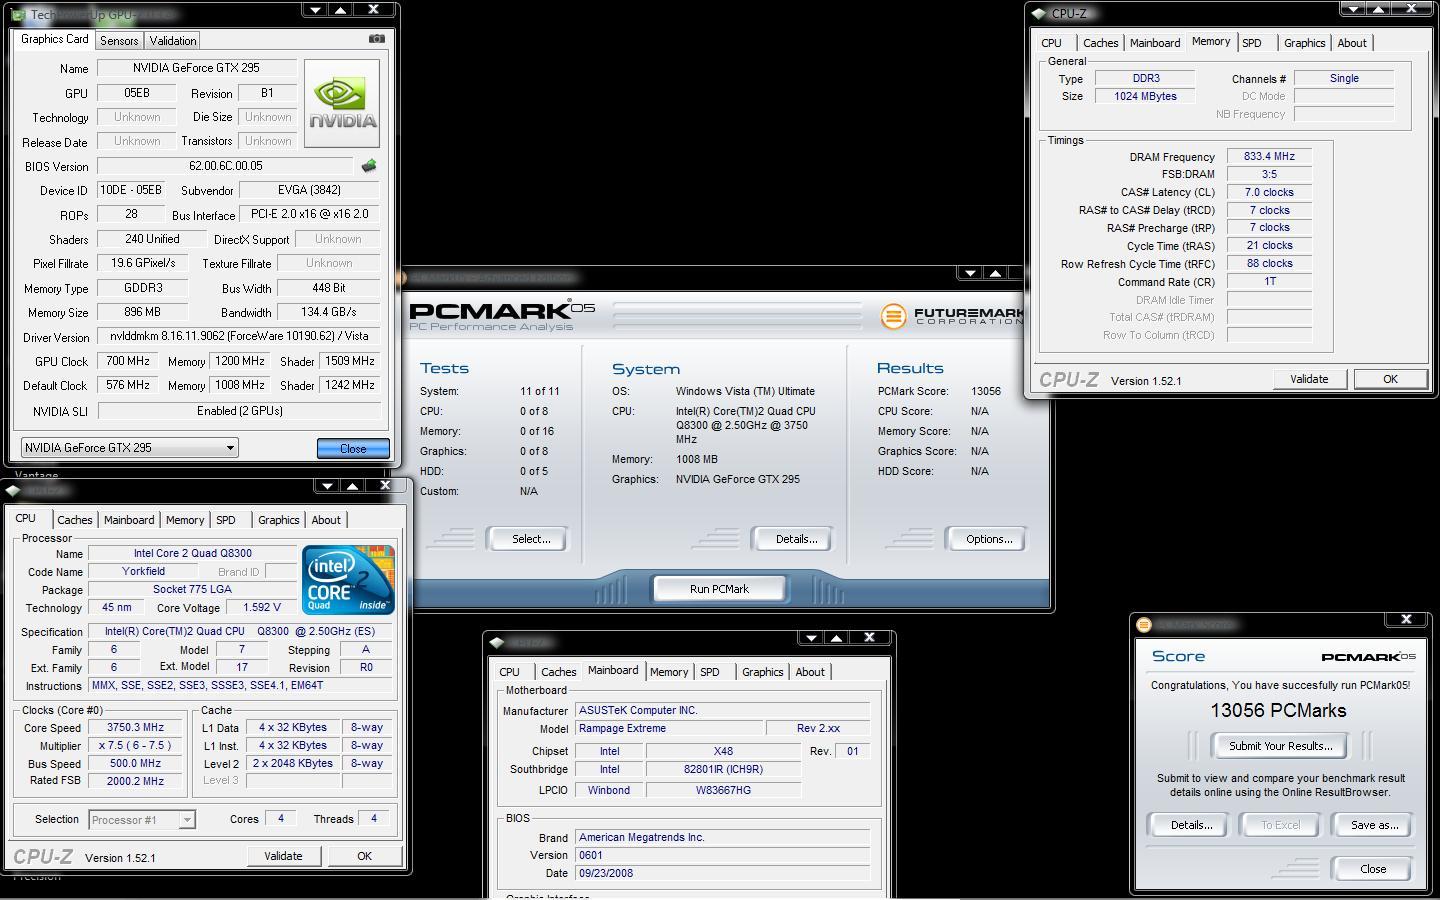Screen dimensions: 1440x900
Task: Click the FSB:DRAM ratio 3:5
Action: (x=1269, y=175)
